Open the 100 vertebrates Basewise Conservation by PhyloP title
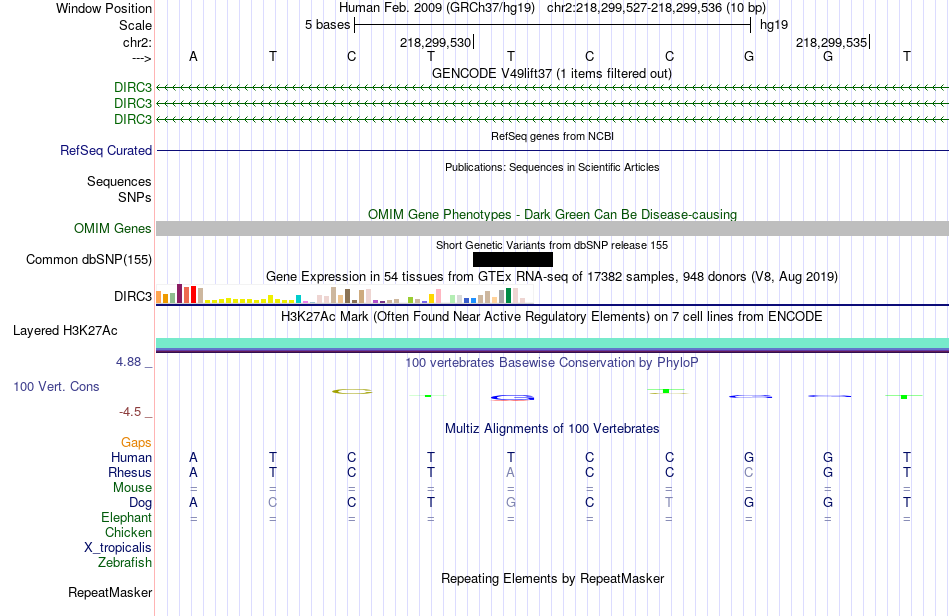 (x=552, y=362)
